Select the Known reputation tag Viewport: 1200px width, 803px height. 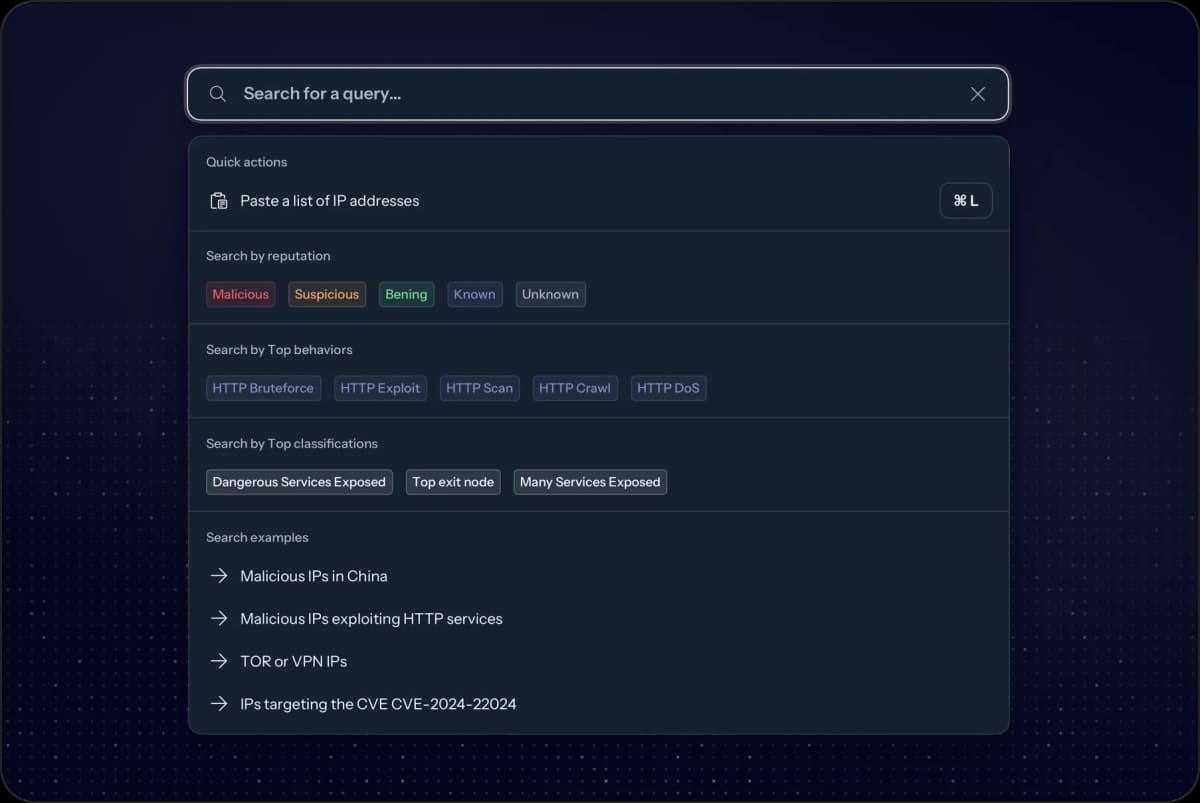pyautogui.click(x=474, y=295)
